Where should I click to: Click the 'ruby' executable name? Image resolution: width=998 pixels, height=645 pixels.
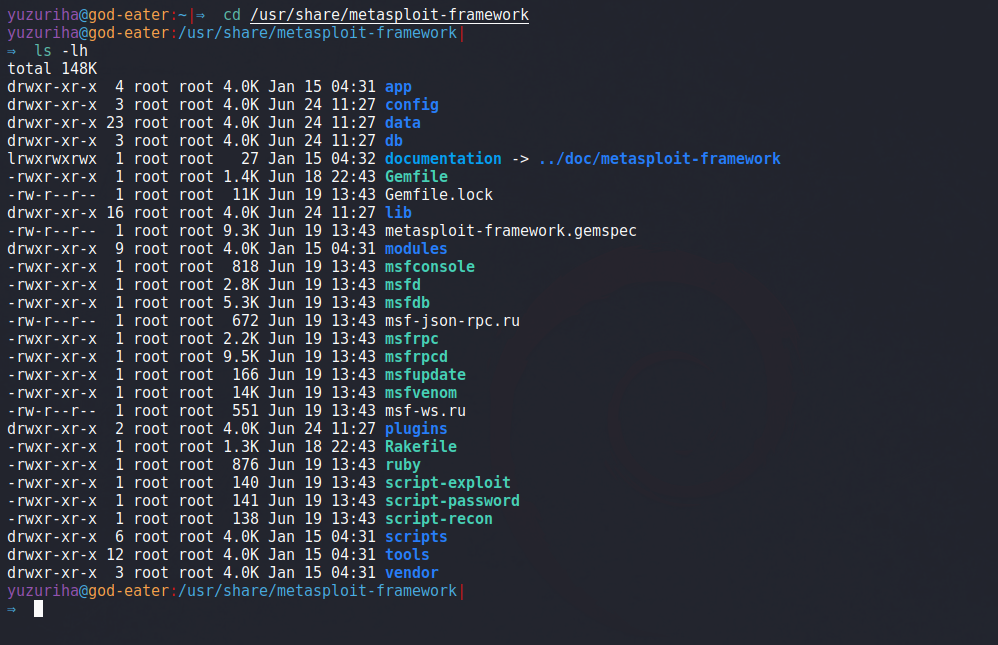point(402,465)
